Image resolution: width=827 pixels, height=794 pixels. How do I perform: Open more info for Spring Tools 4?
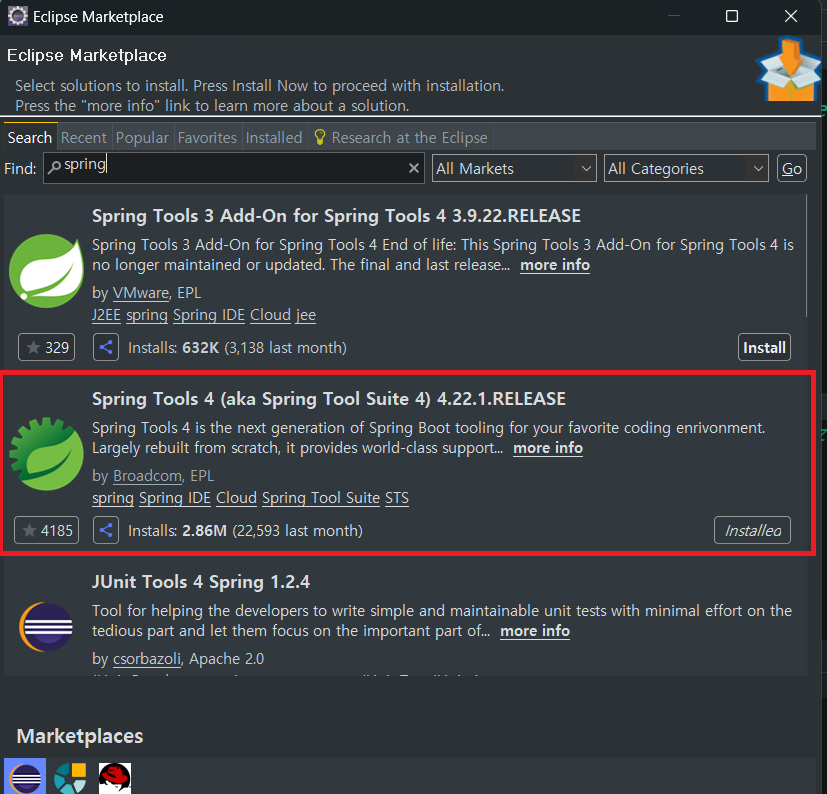coord(548,448)
